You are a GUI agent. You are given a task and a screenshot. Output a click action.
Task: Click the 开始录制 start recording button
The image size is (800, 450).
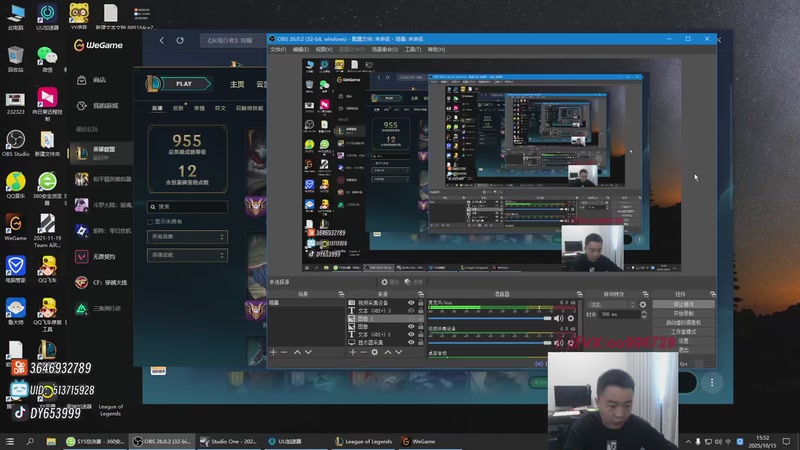[683, 313]
